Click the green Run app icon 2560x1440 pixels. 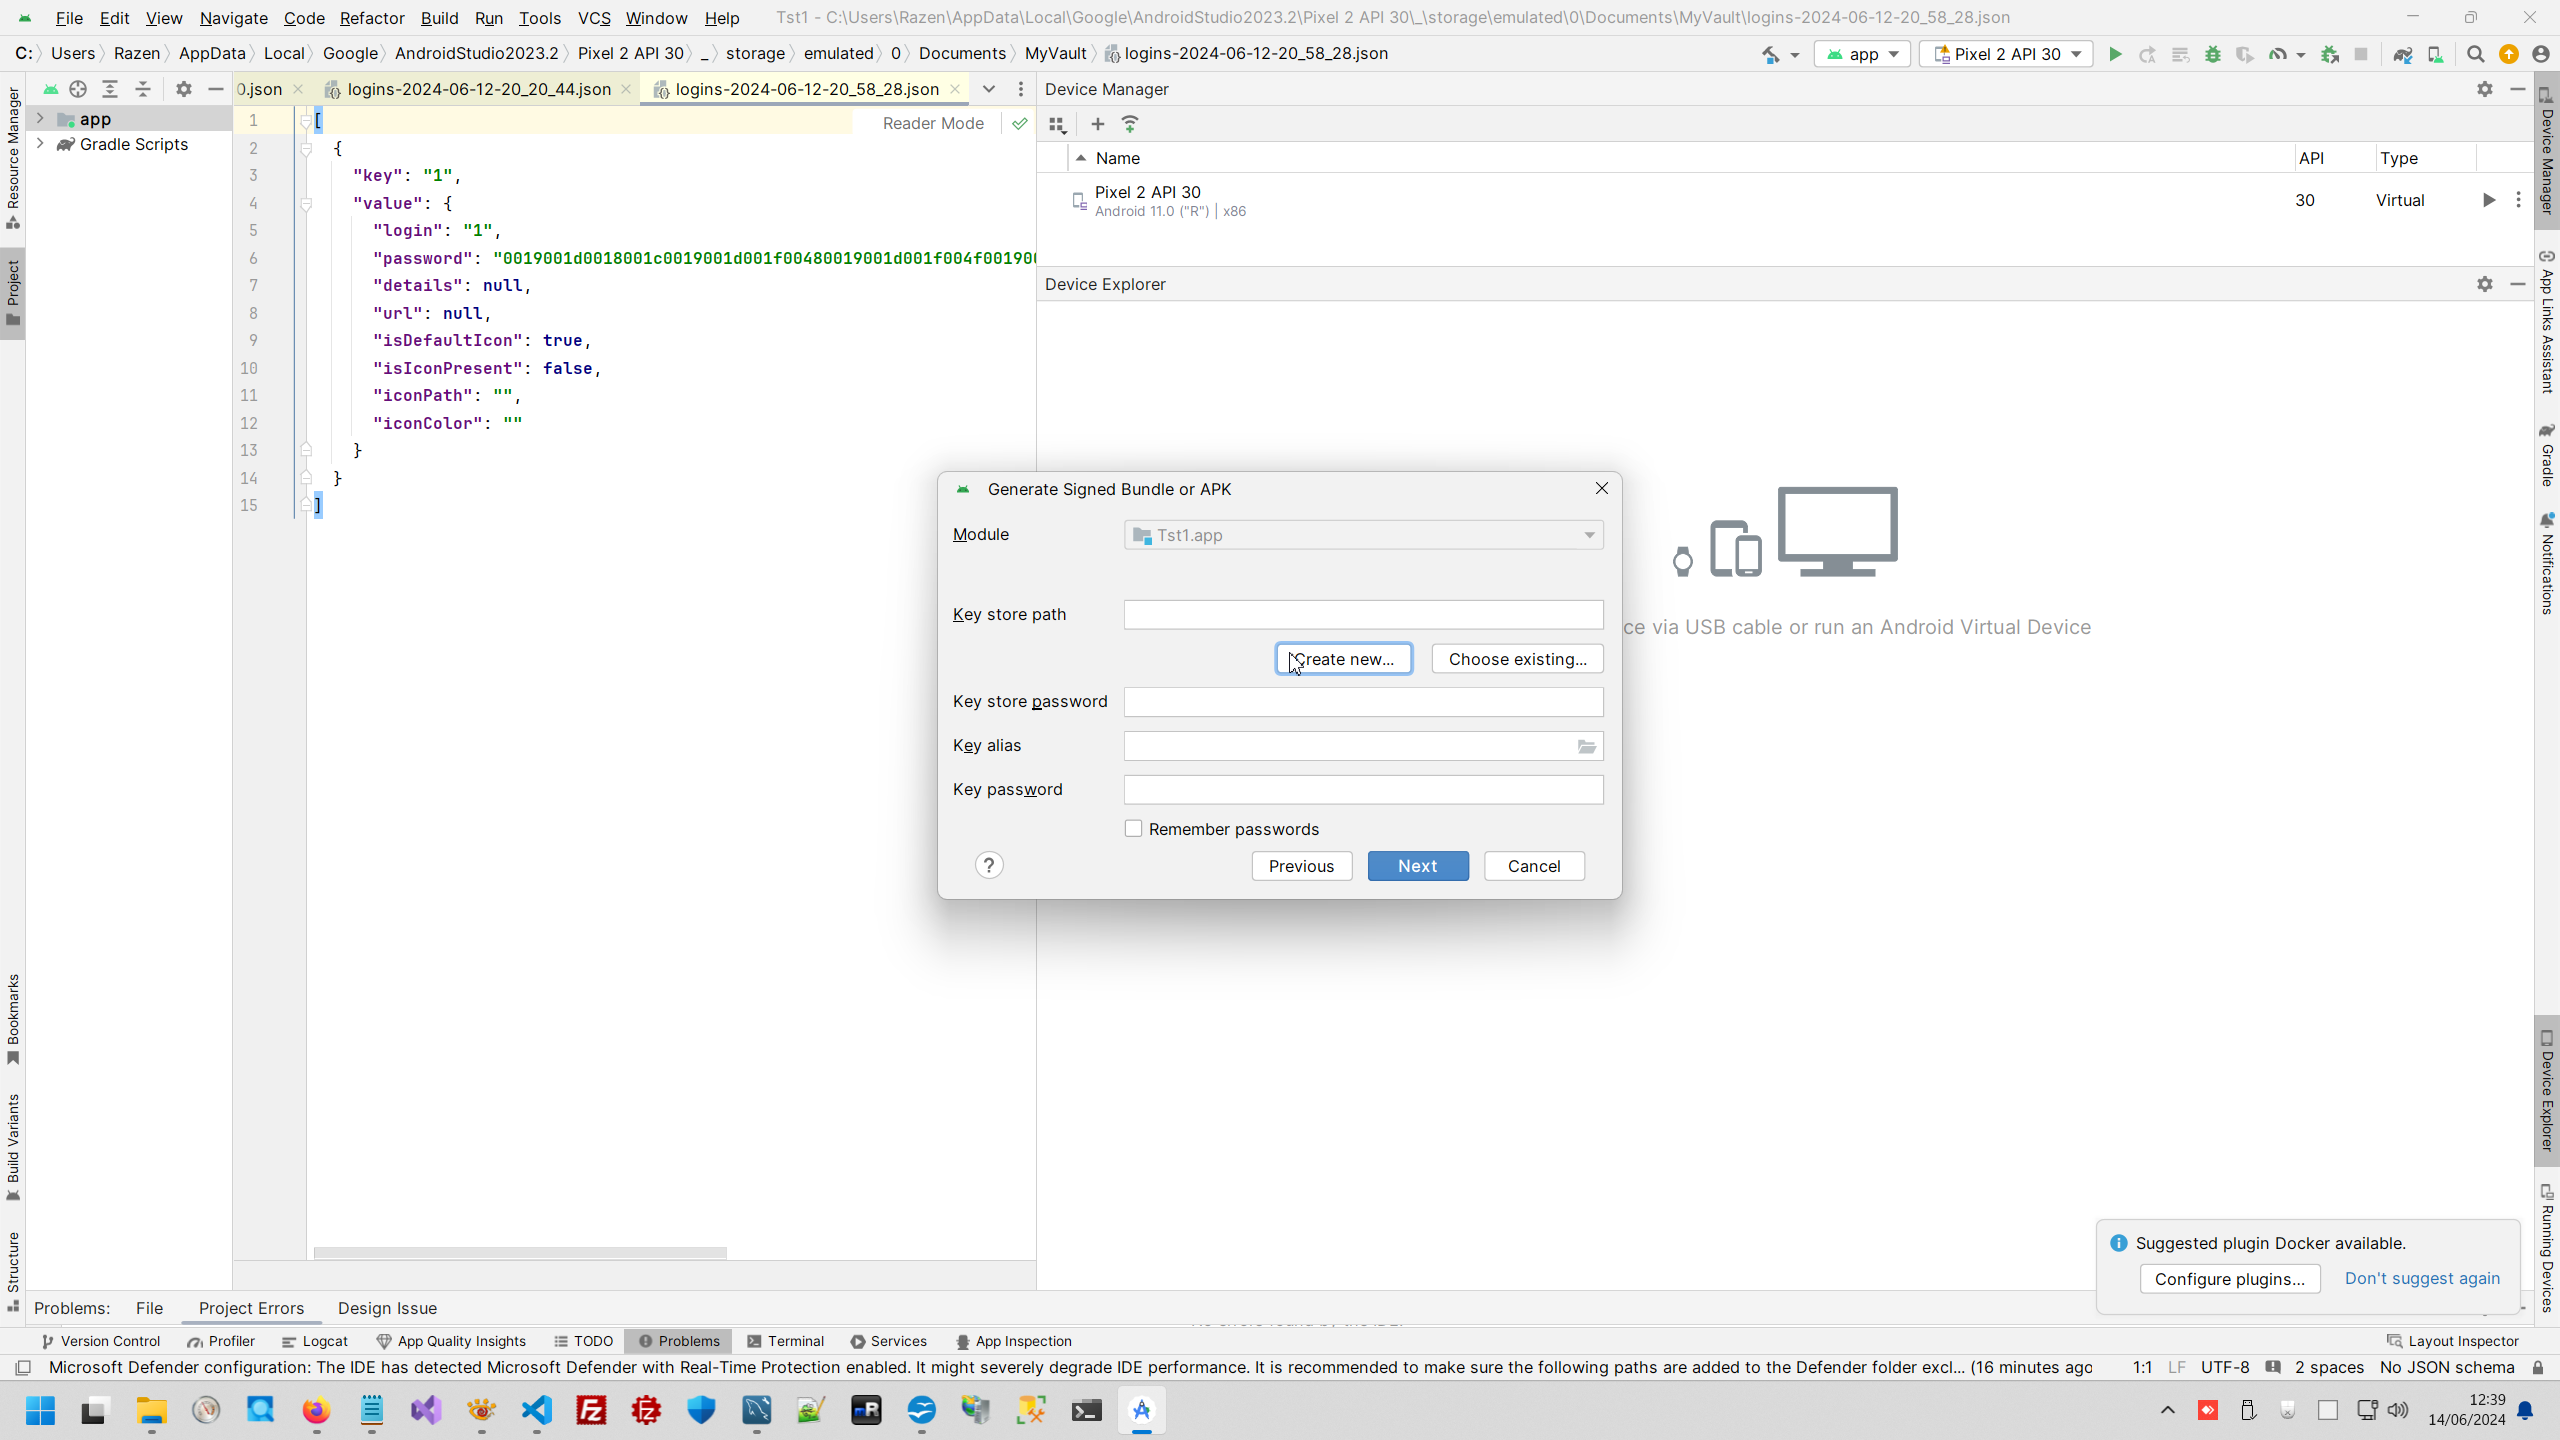[2114, 54]
